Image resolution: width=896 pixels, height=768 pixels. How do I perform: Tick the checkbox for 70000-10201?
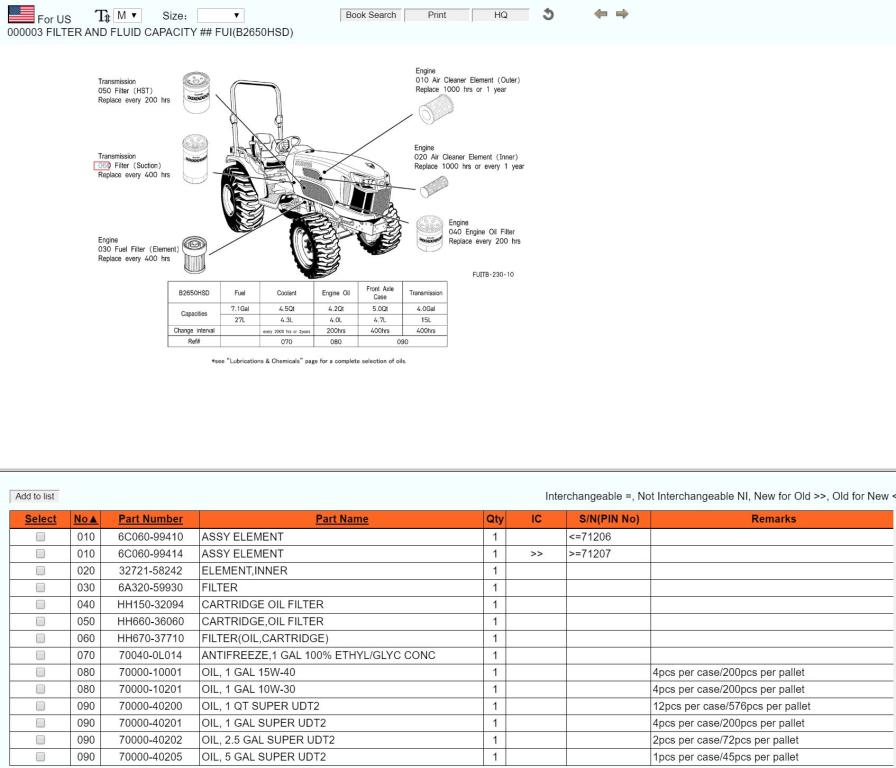41,689
